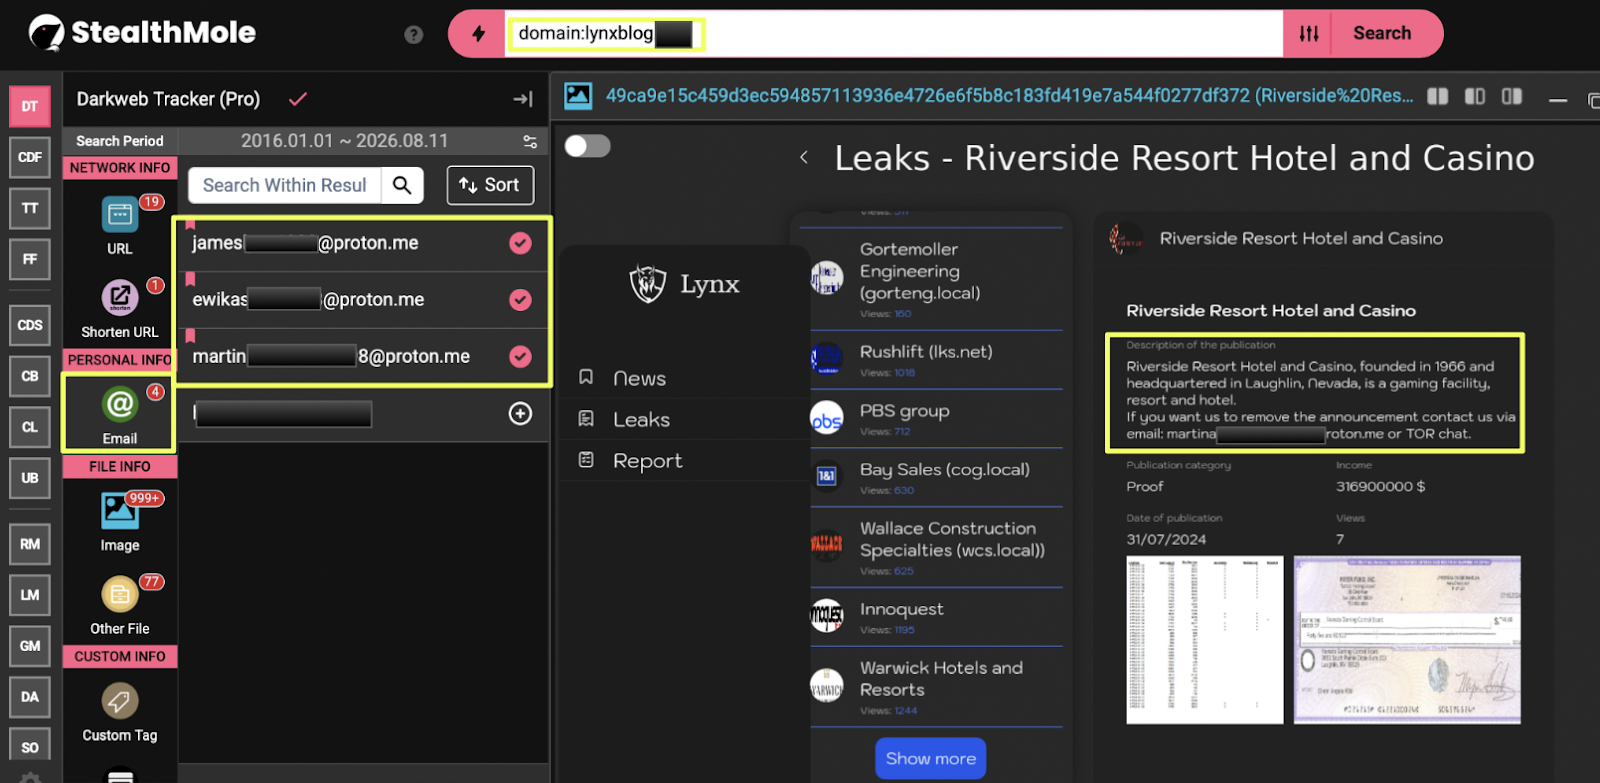This screenshot has height=783, width=1600.
Task: Toggle the switch above the Lynx panel
Action: pos(588,146)
